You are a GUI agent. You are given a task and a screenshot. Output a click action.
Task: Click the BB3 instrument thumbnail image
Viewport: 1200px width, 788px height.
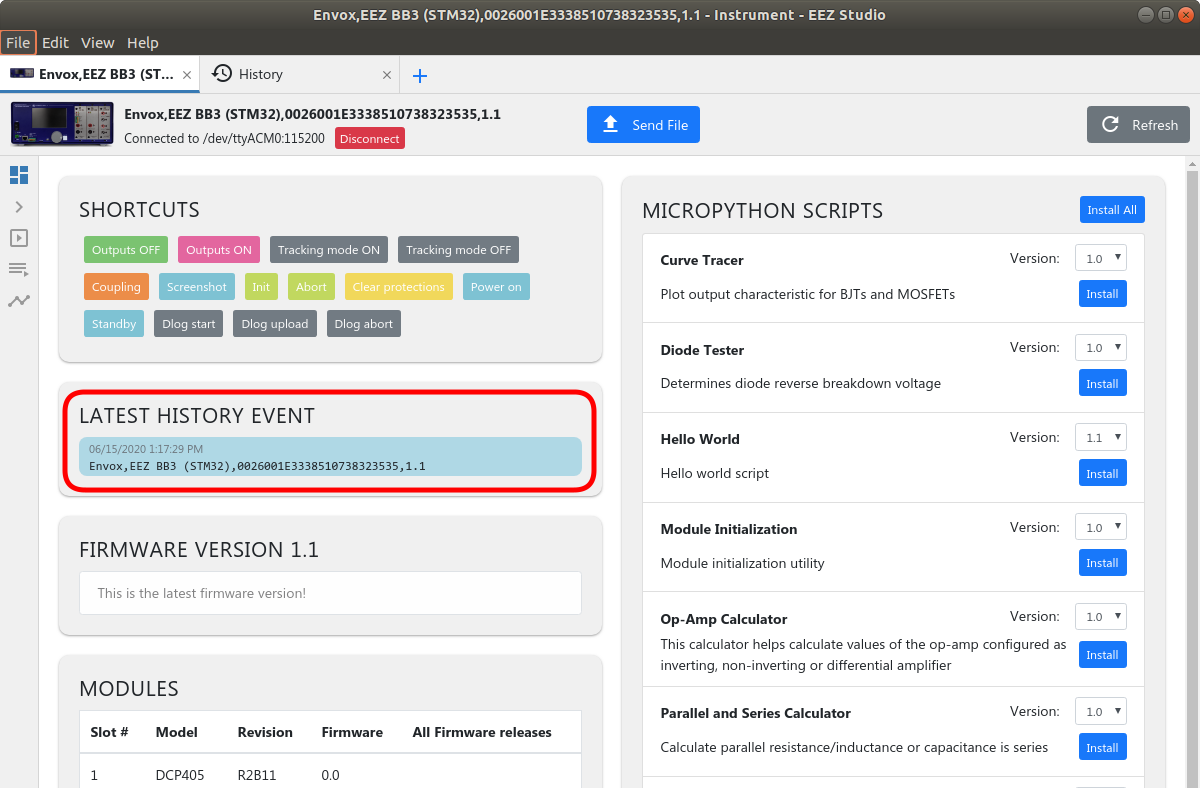(63, 124)
